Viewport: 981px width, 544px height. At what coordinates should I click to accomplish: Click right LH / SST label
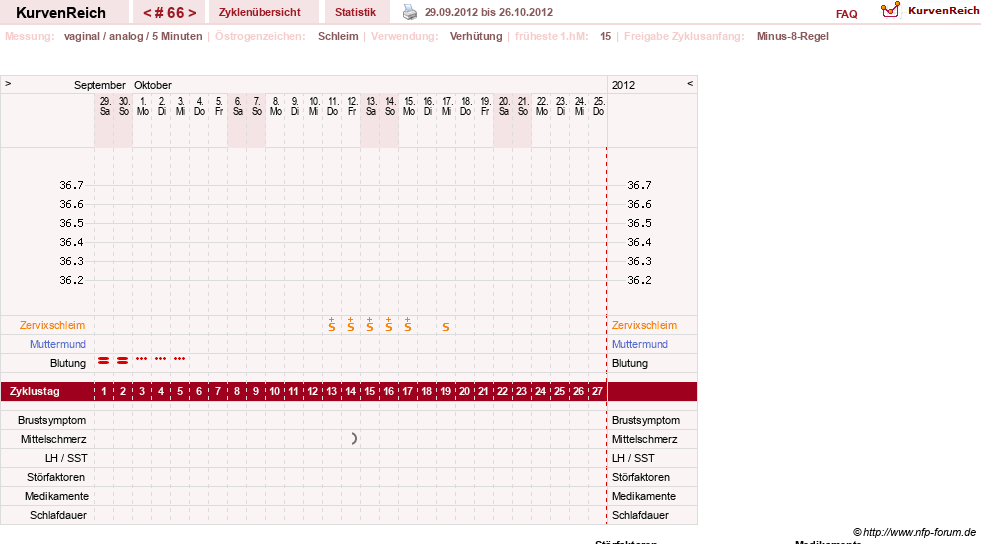633,458
